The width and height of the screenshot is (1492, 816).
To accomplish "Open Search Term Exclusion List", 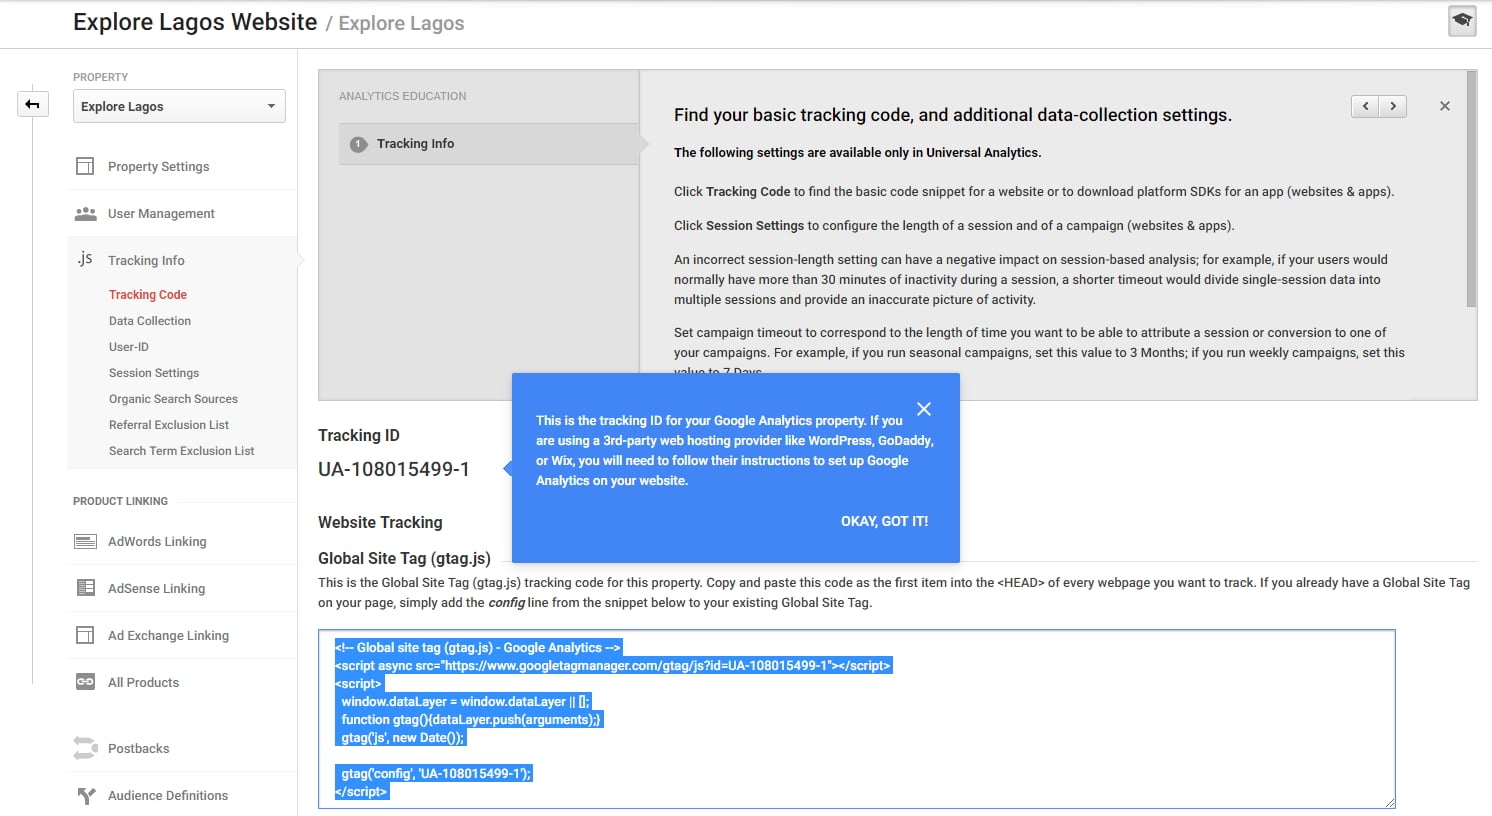I will pyautogui.click(x=181, y=450).
